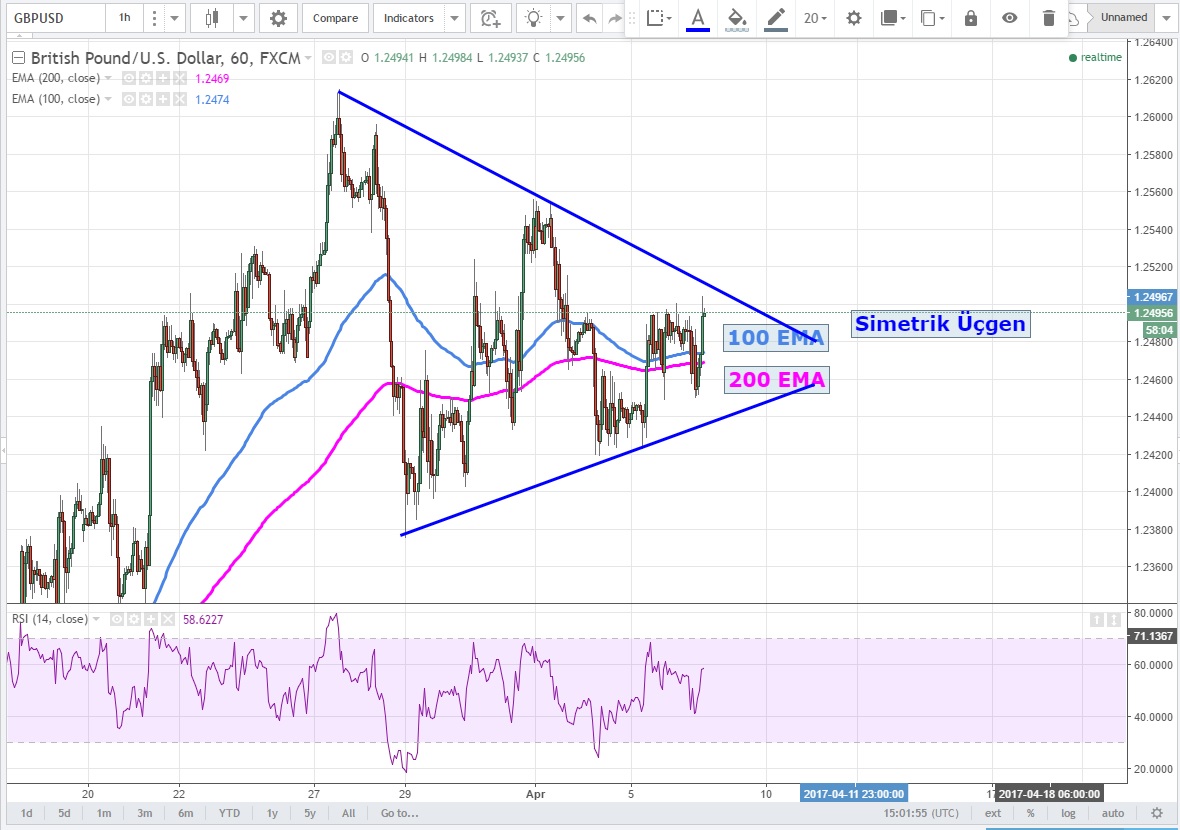Click the Go to... date link
Screen dimensions: 1180x830
pyautogui.click(x=398, y=813)
